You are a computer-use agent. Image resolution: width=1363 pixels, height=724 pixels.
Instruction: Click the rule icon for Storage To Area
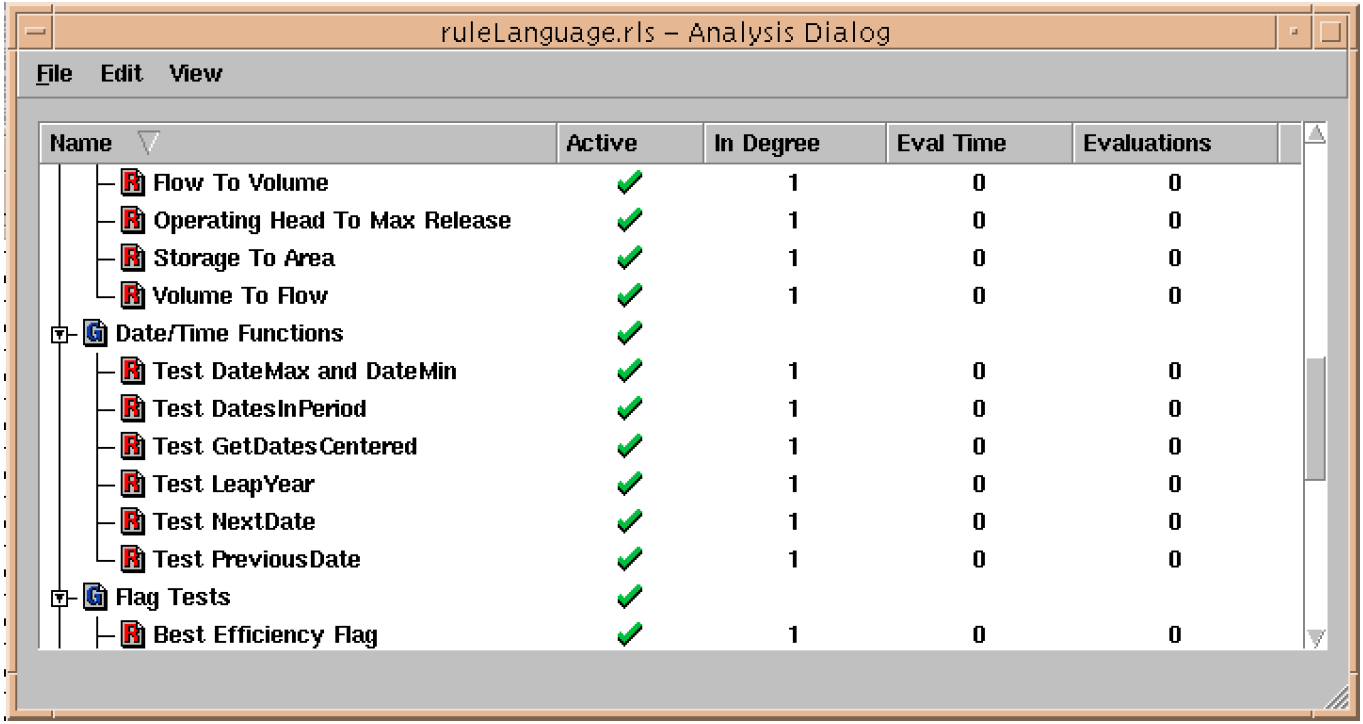[x=133, y=258]
